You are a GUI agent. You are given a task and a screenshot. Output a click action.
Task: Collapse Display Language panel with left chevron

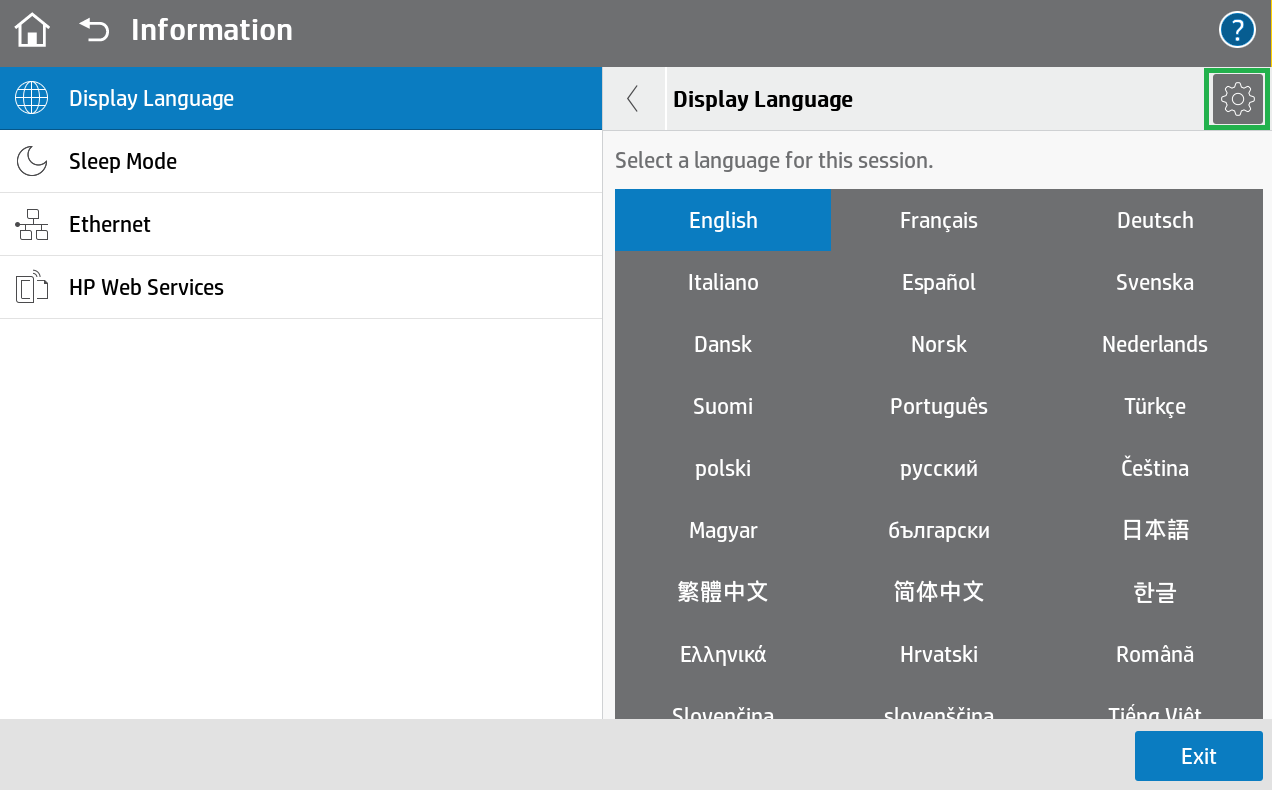coord(633,99)
